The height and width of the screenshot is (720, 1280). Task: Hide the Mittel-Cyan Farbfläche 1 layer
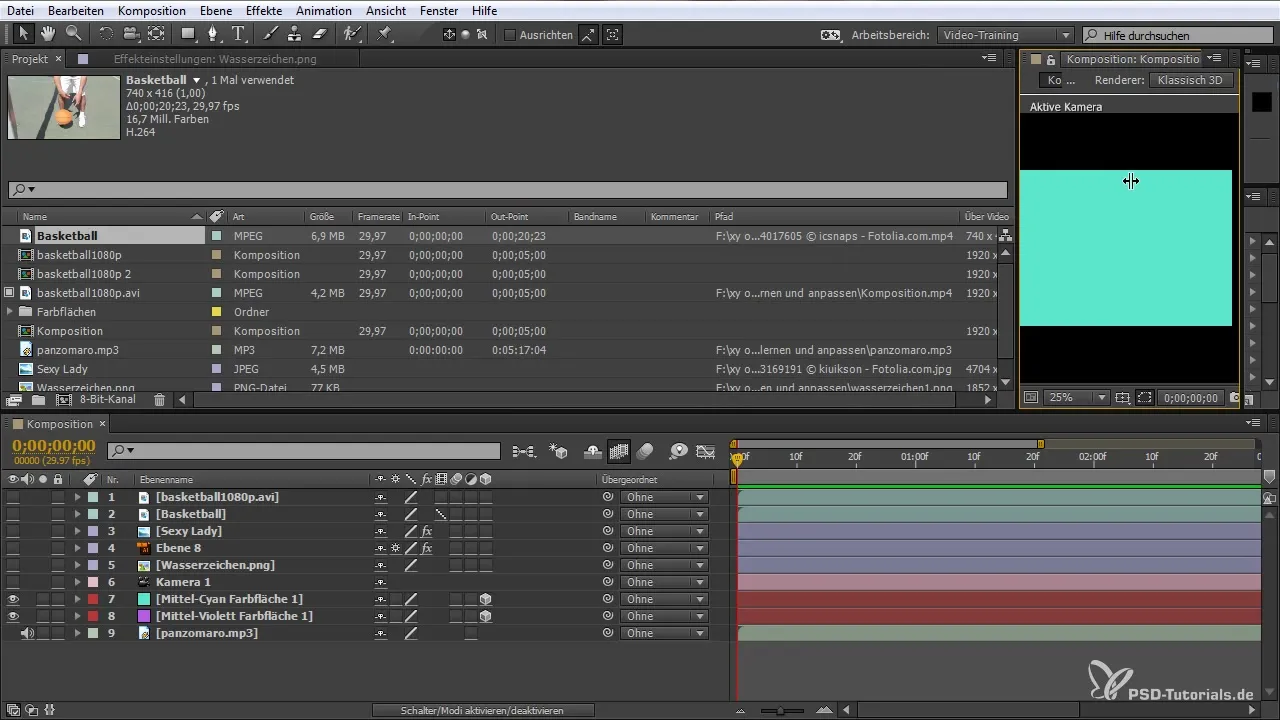(13, 599)
